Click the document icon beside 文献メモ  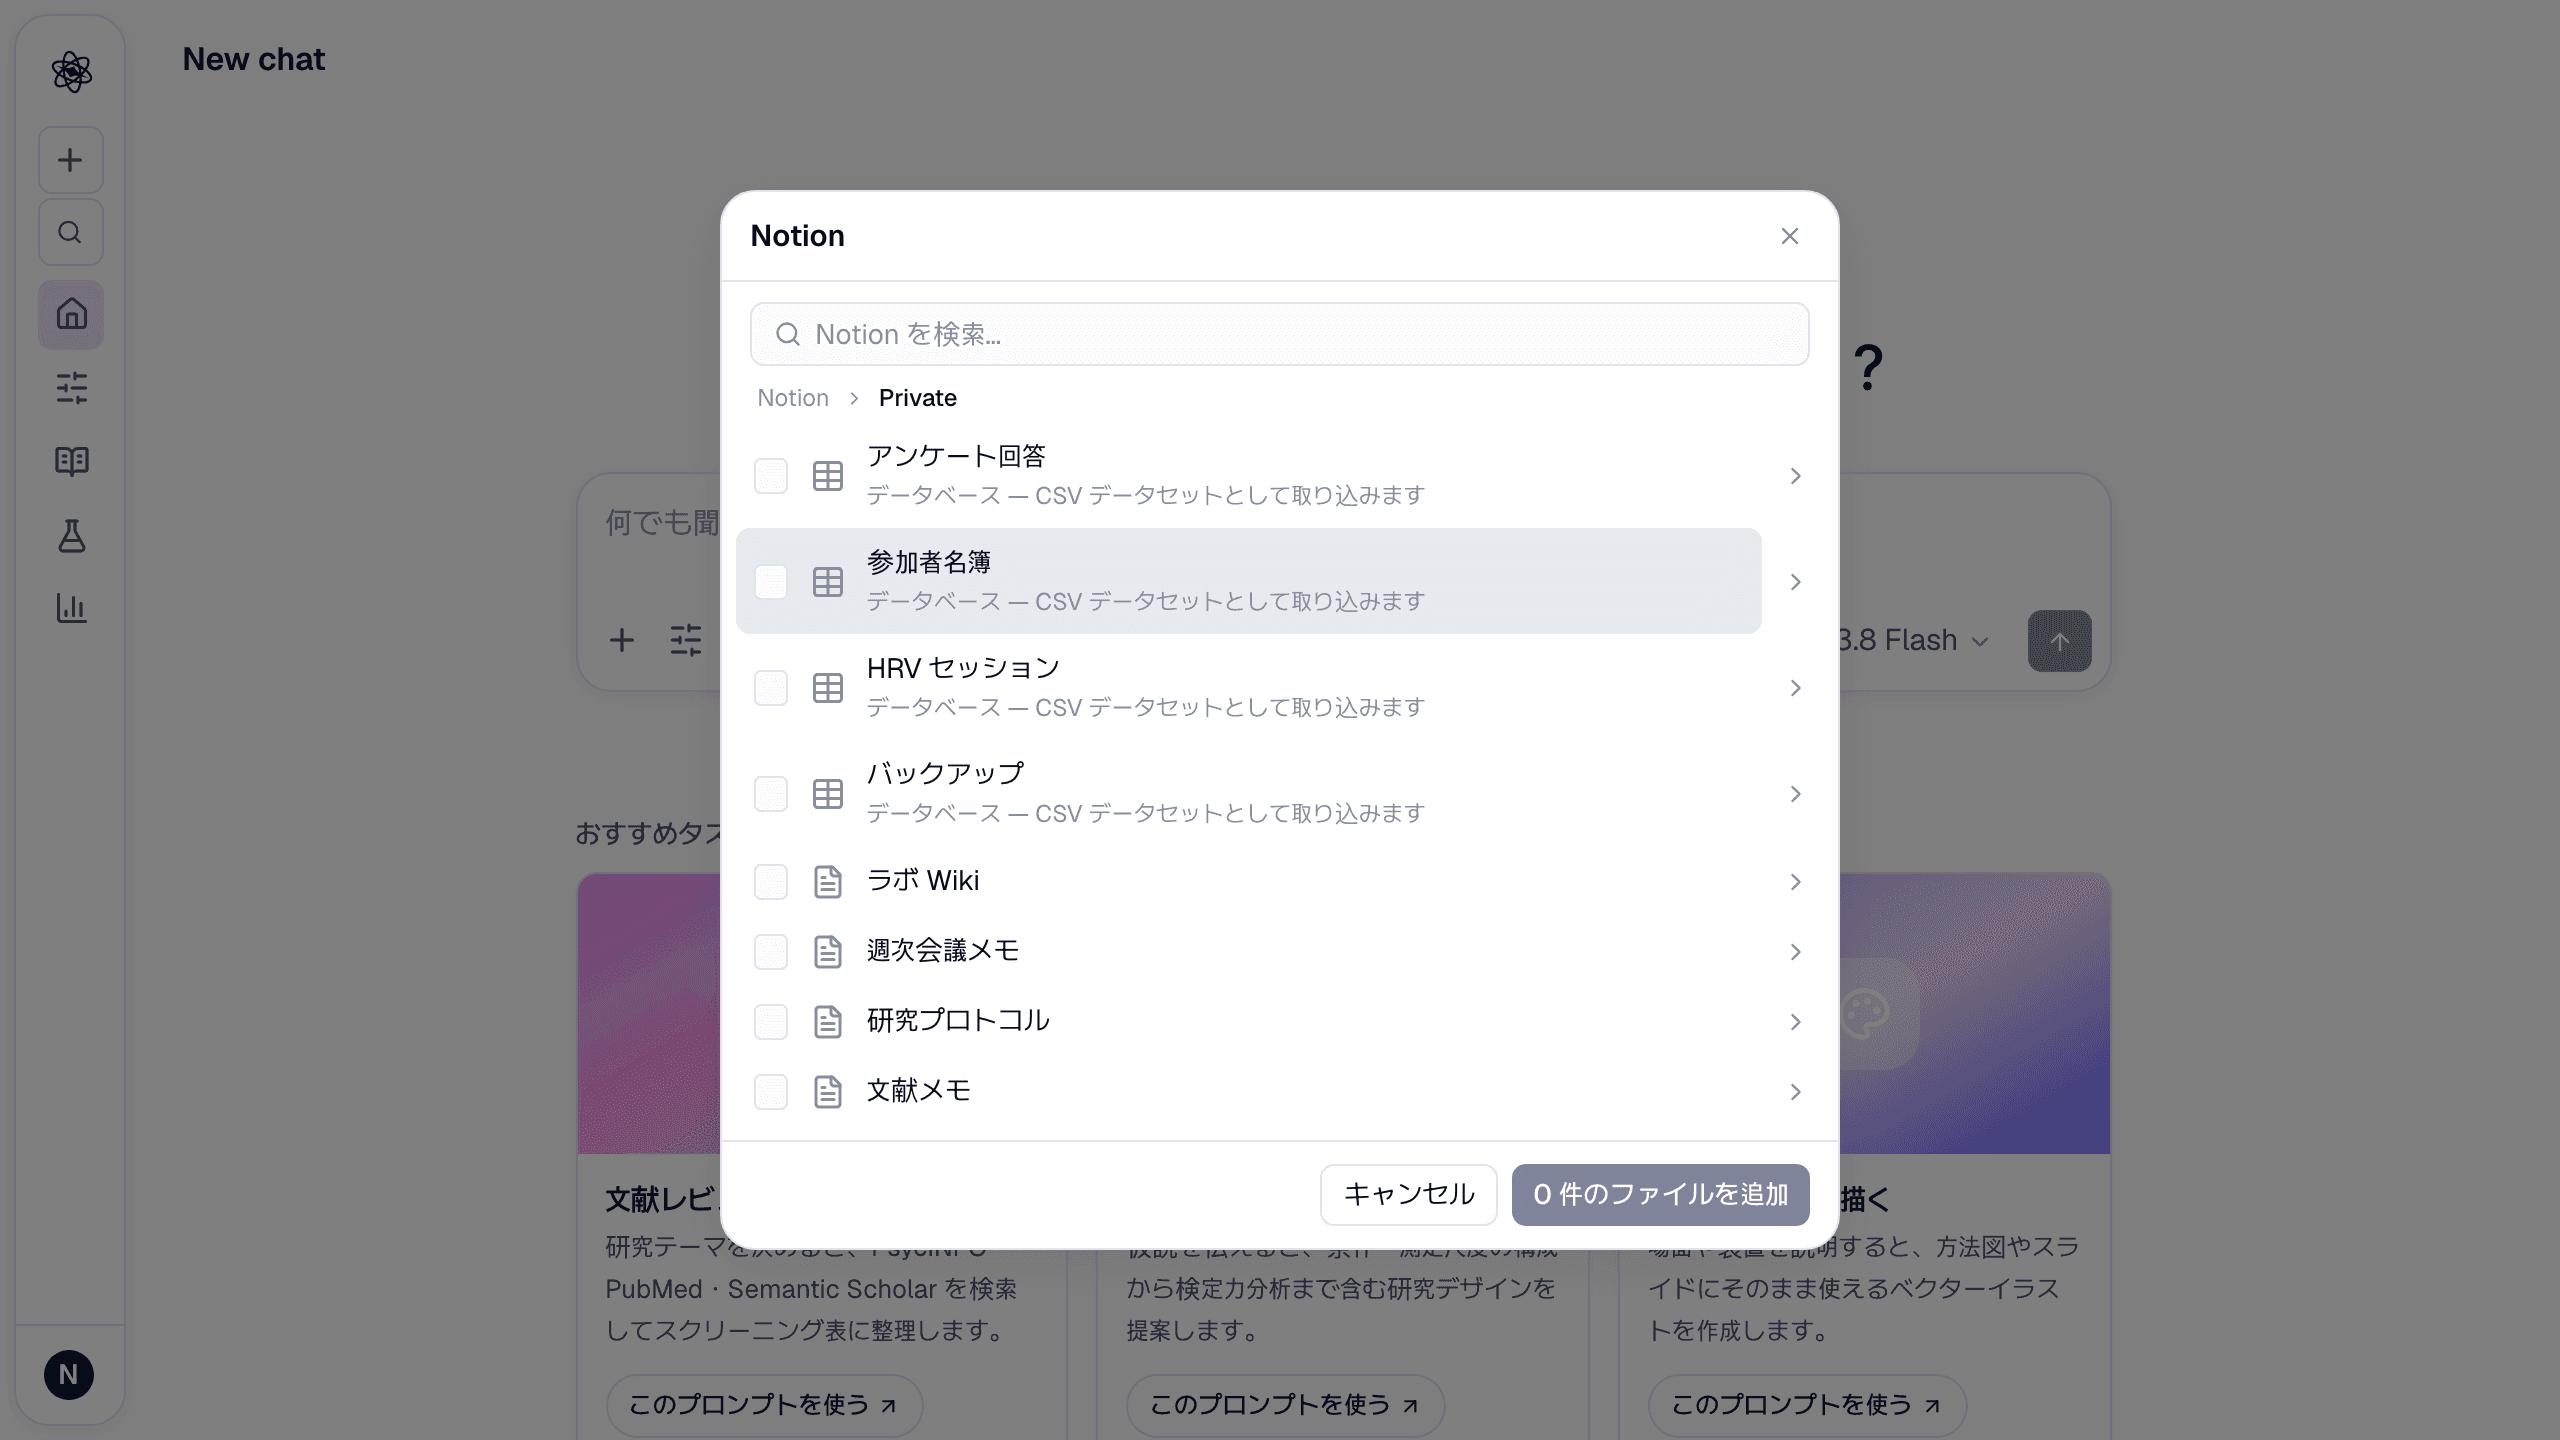pos(828,1092)
